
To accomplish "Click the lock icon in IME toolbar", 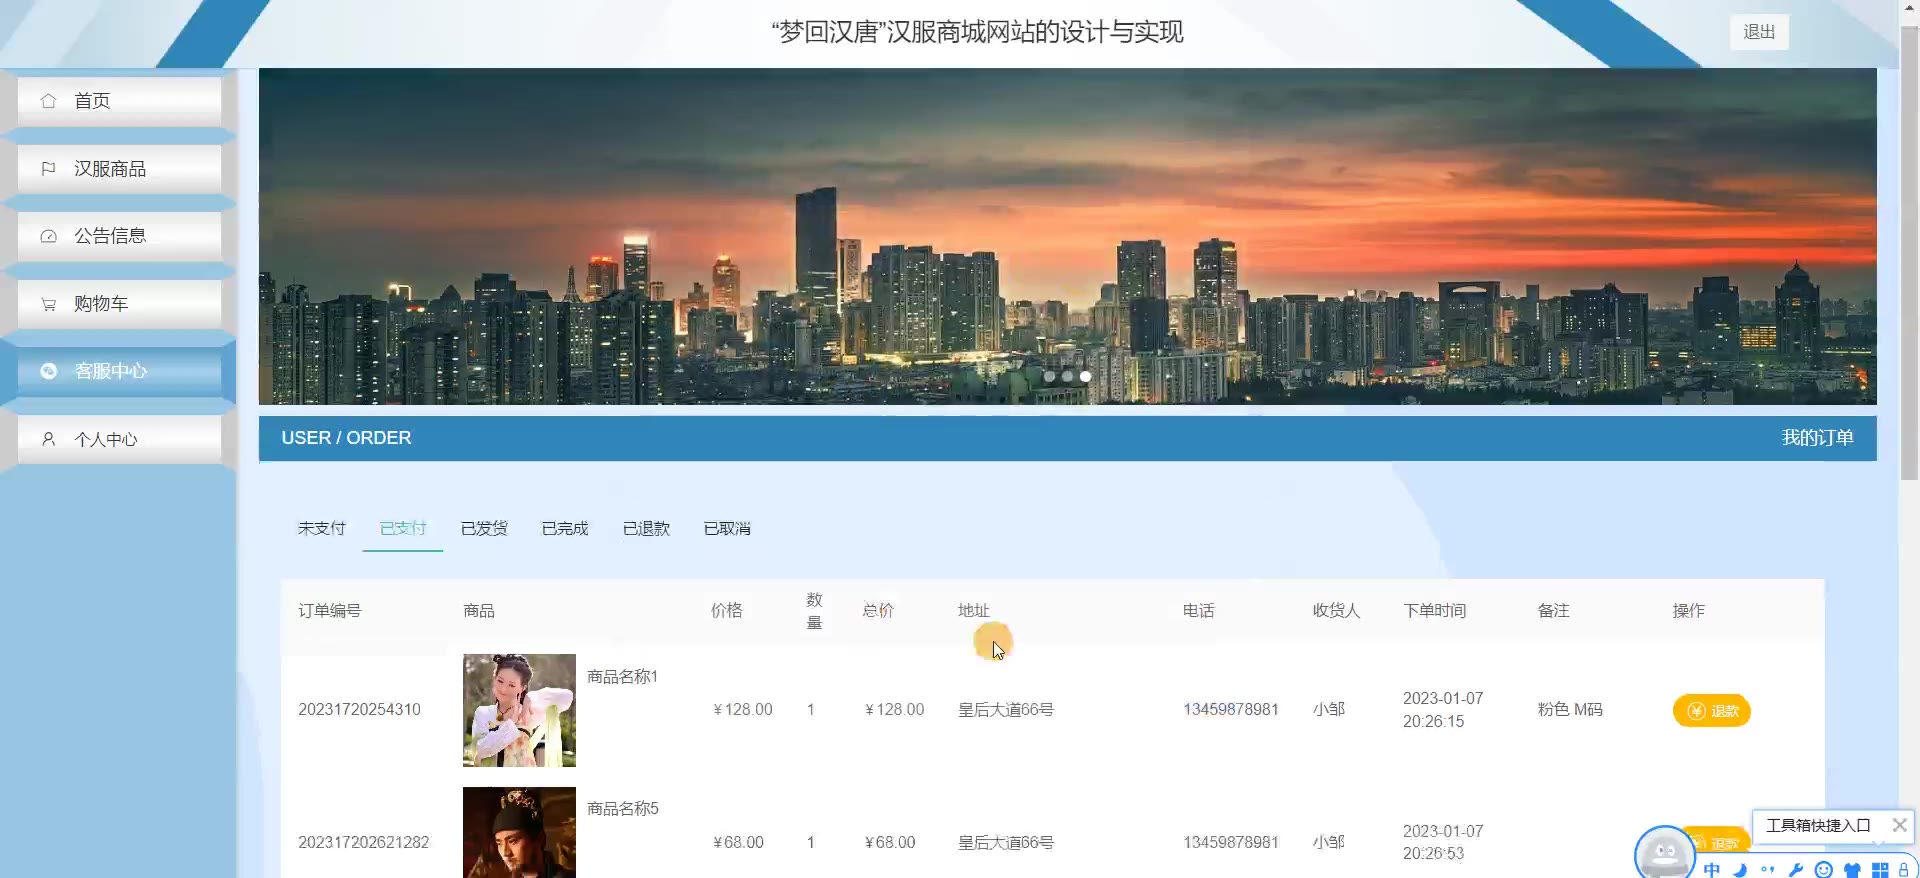I will pyautogui.click(x=1903, y=869).
